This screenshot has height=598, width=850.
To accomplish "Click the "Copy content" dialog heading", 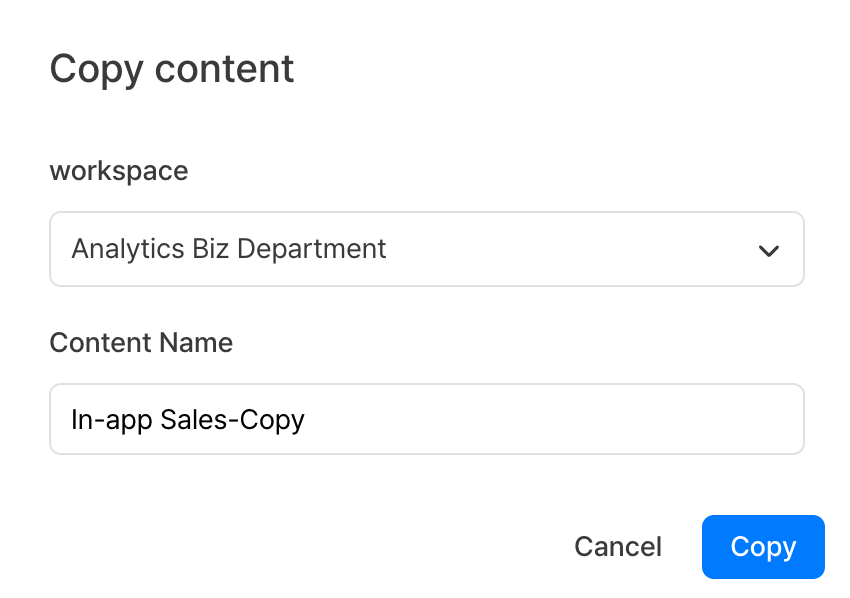I will tap(171, 69).
